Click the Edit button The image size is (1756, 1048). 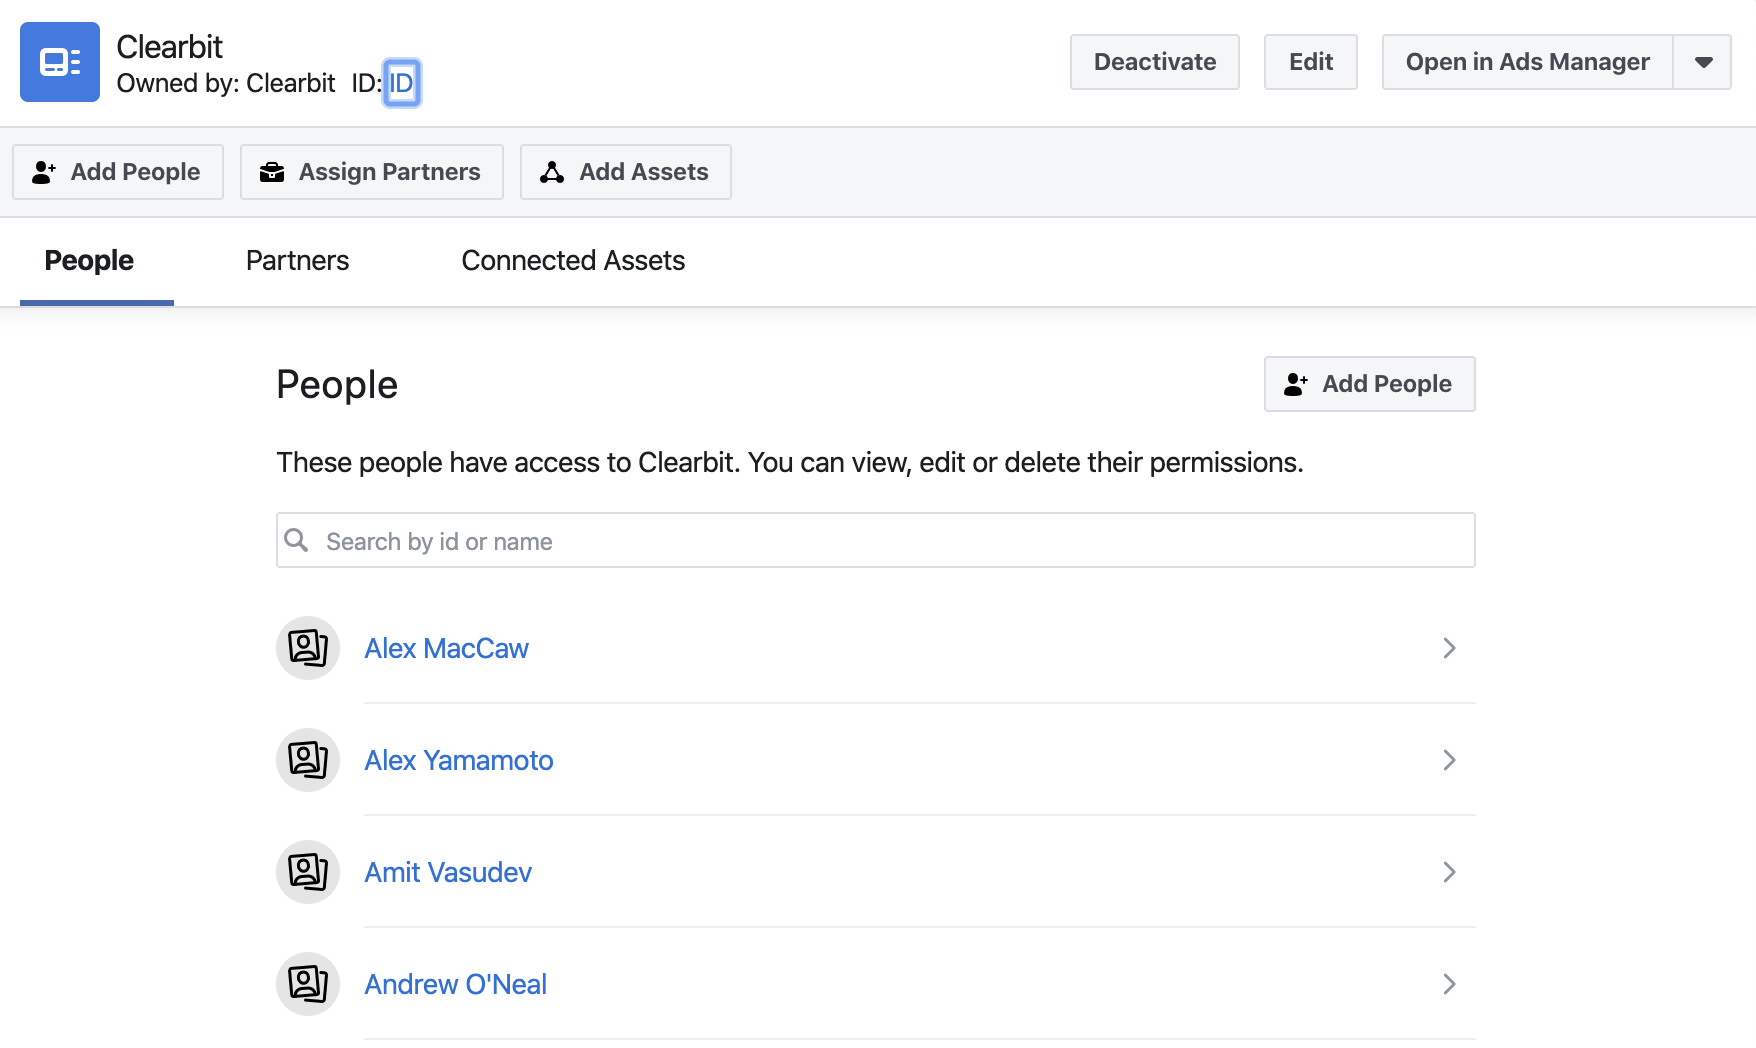click(1311, 62)
